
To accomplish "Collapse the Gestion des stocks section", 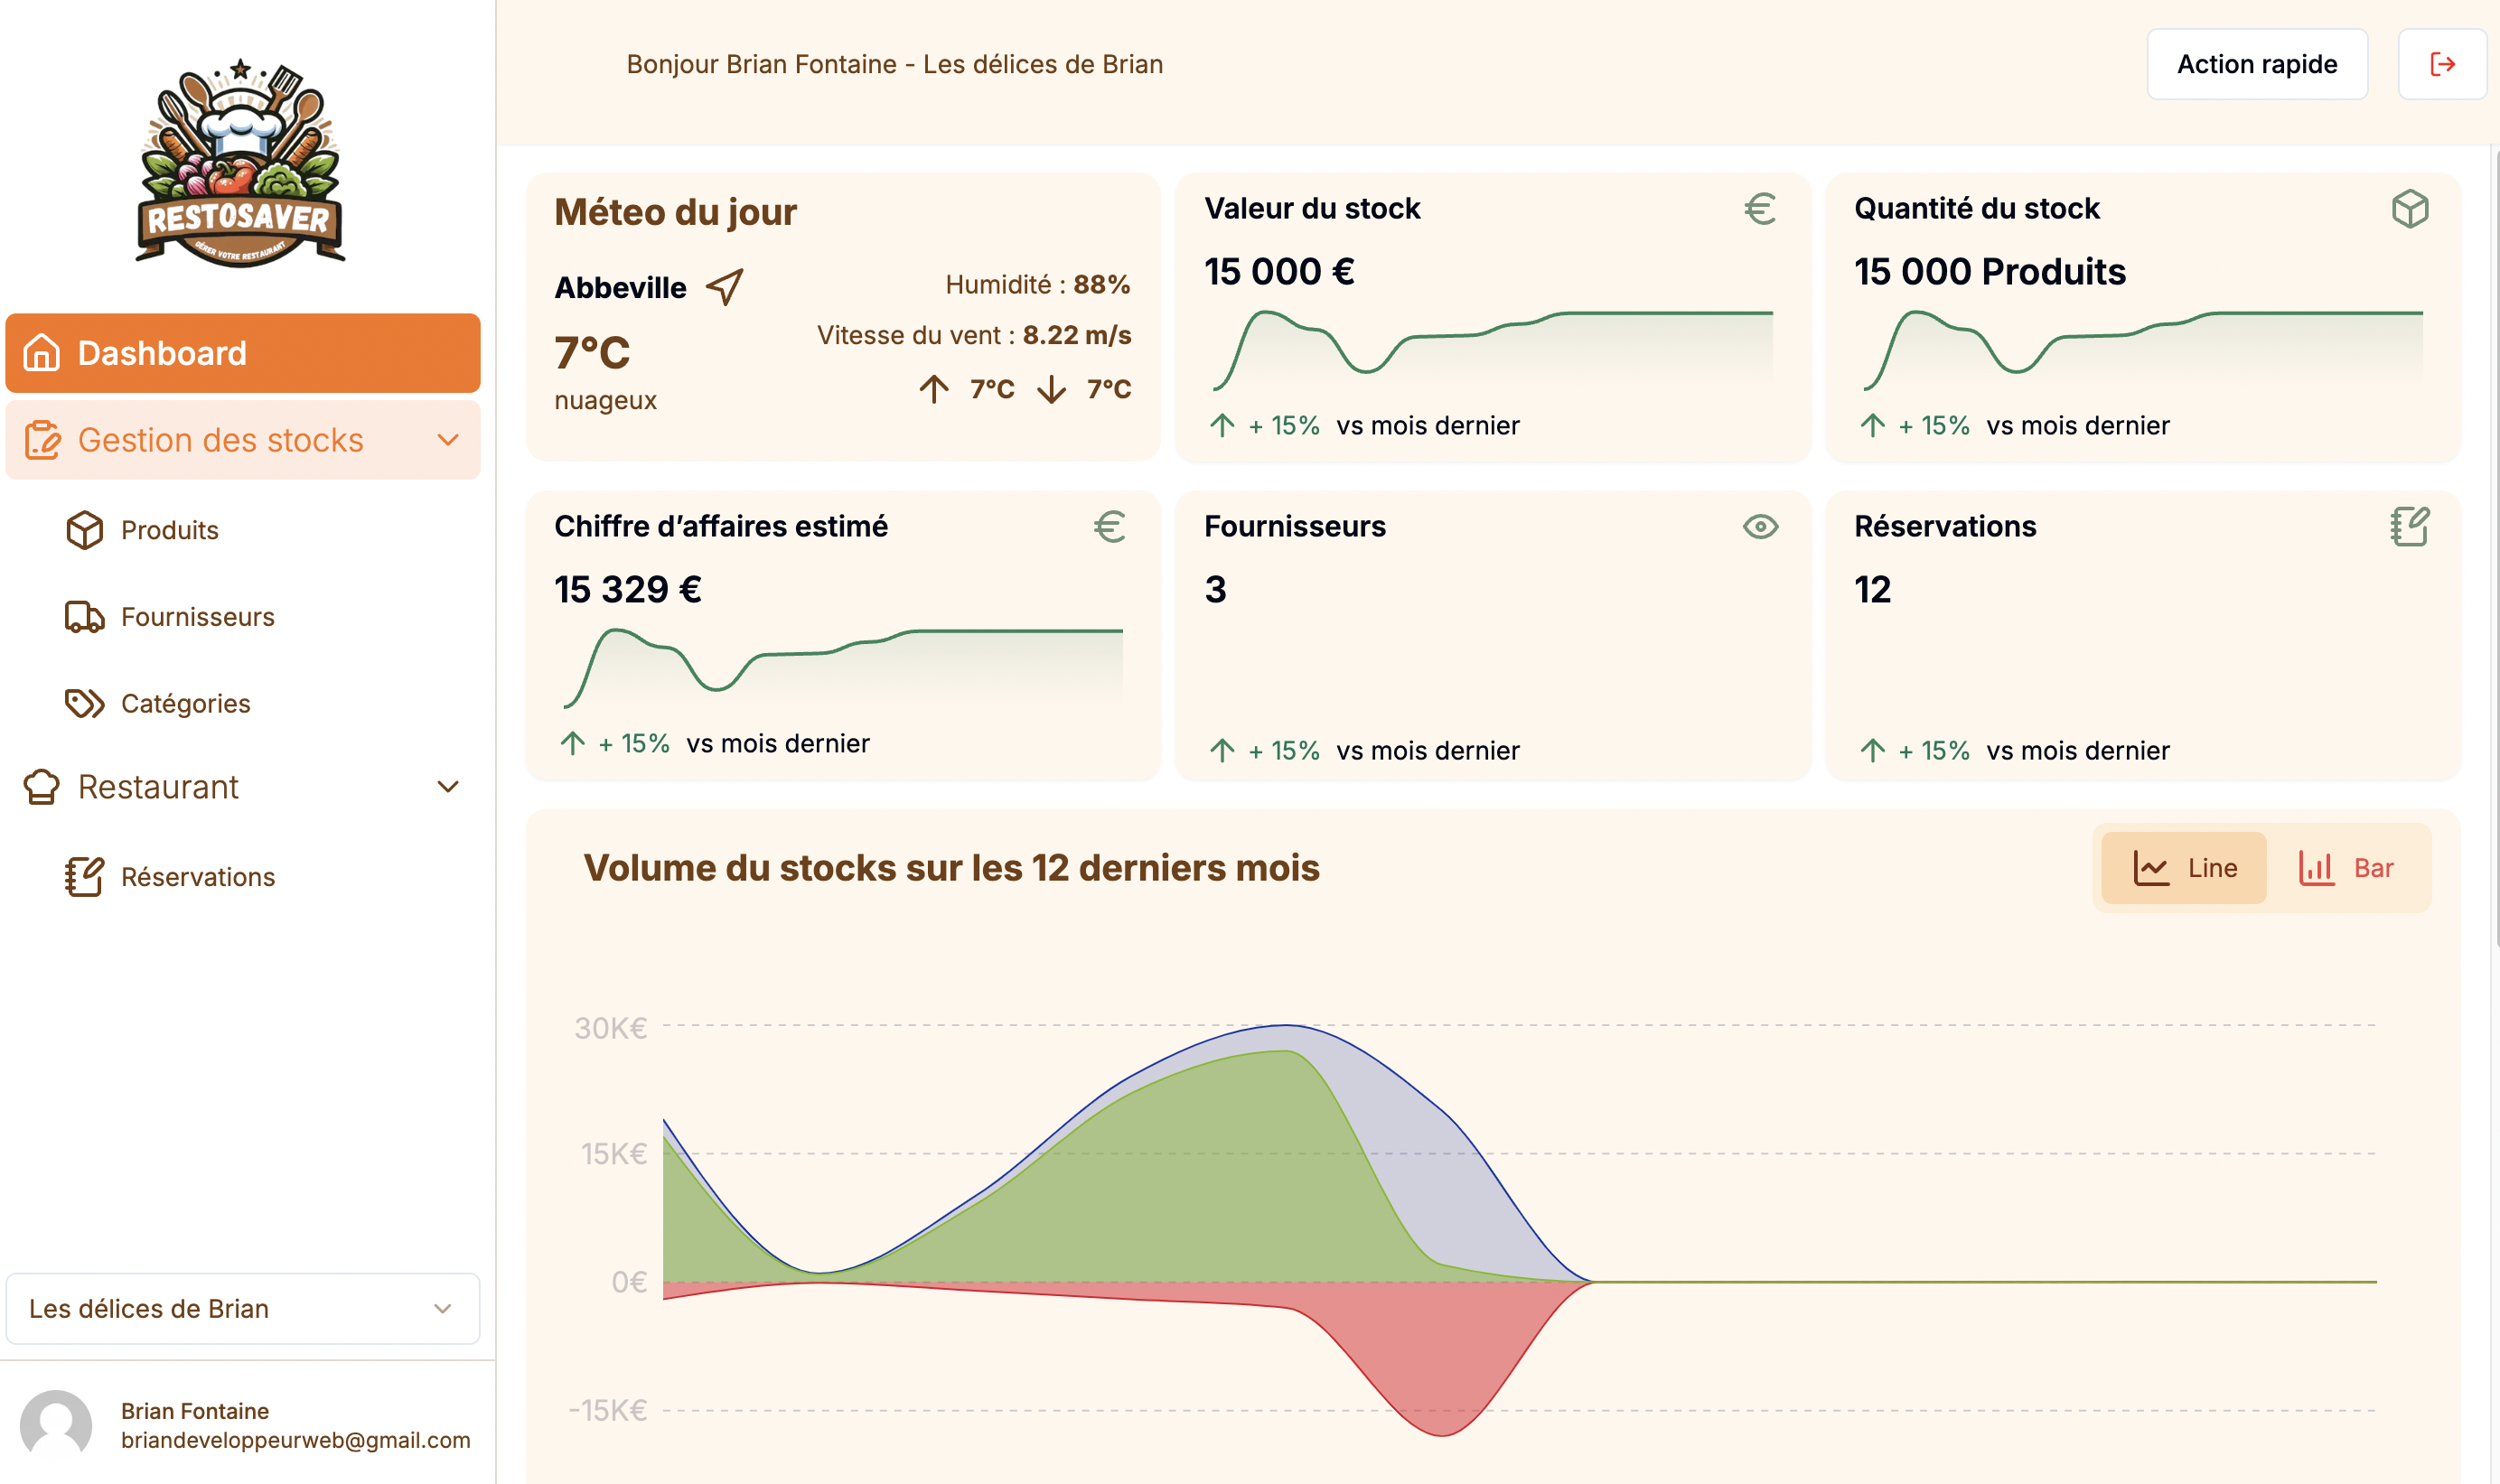I will point(448,440).
